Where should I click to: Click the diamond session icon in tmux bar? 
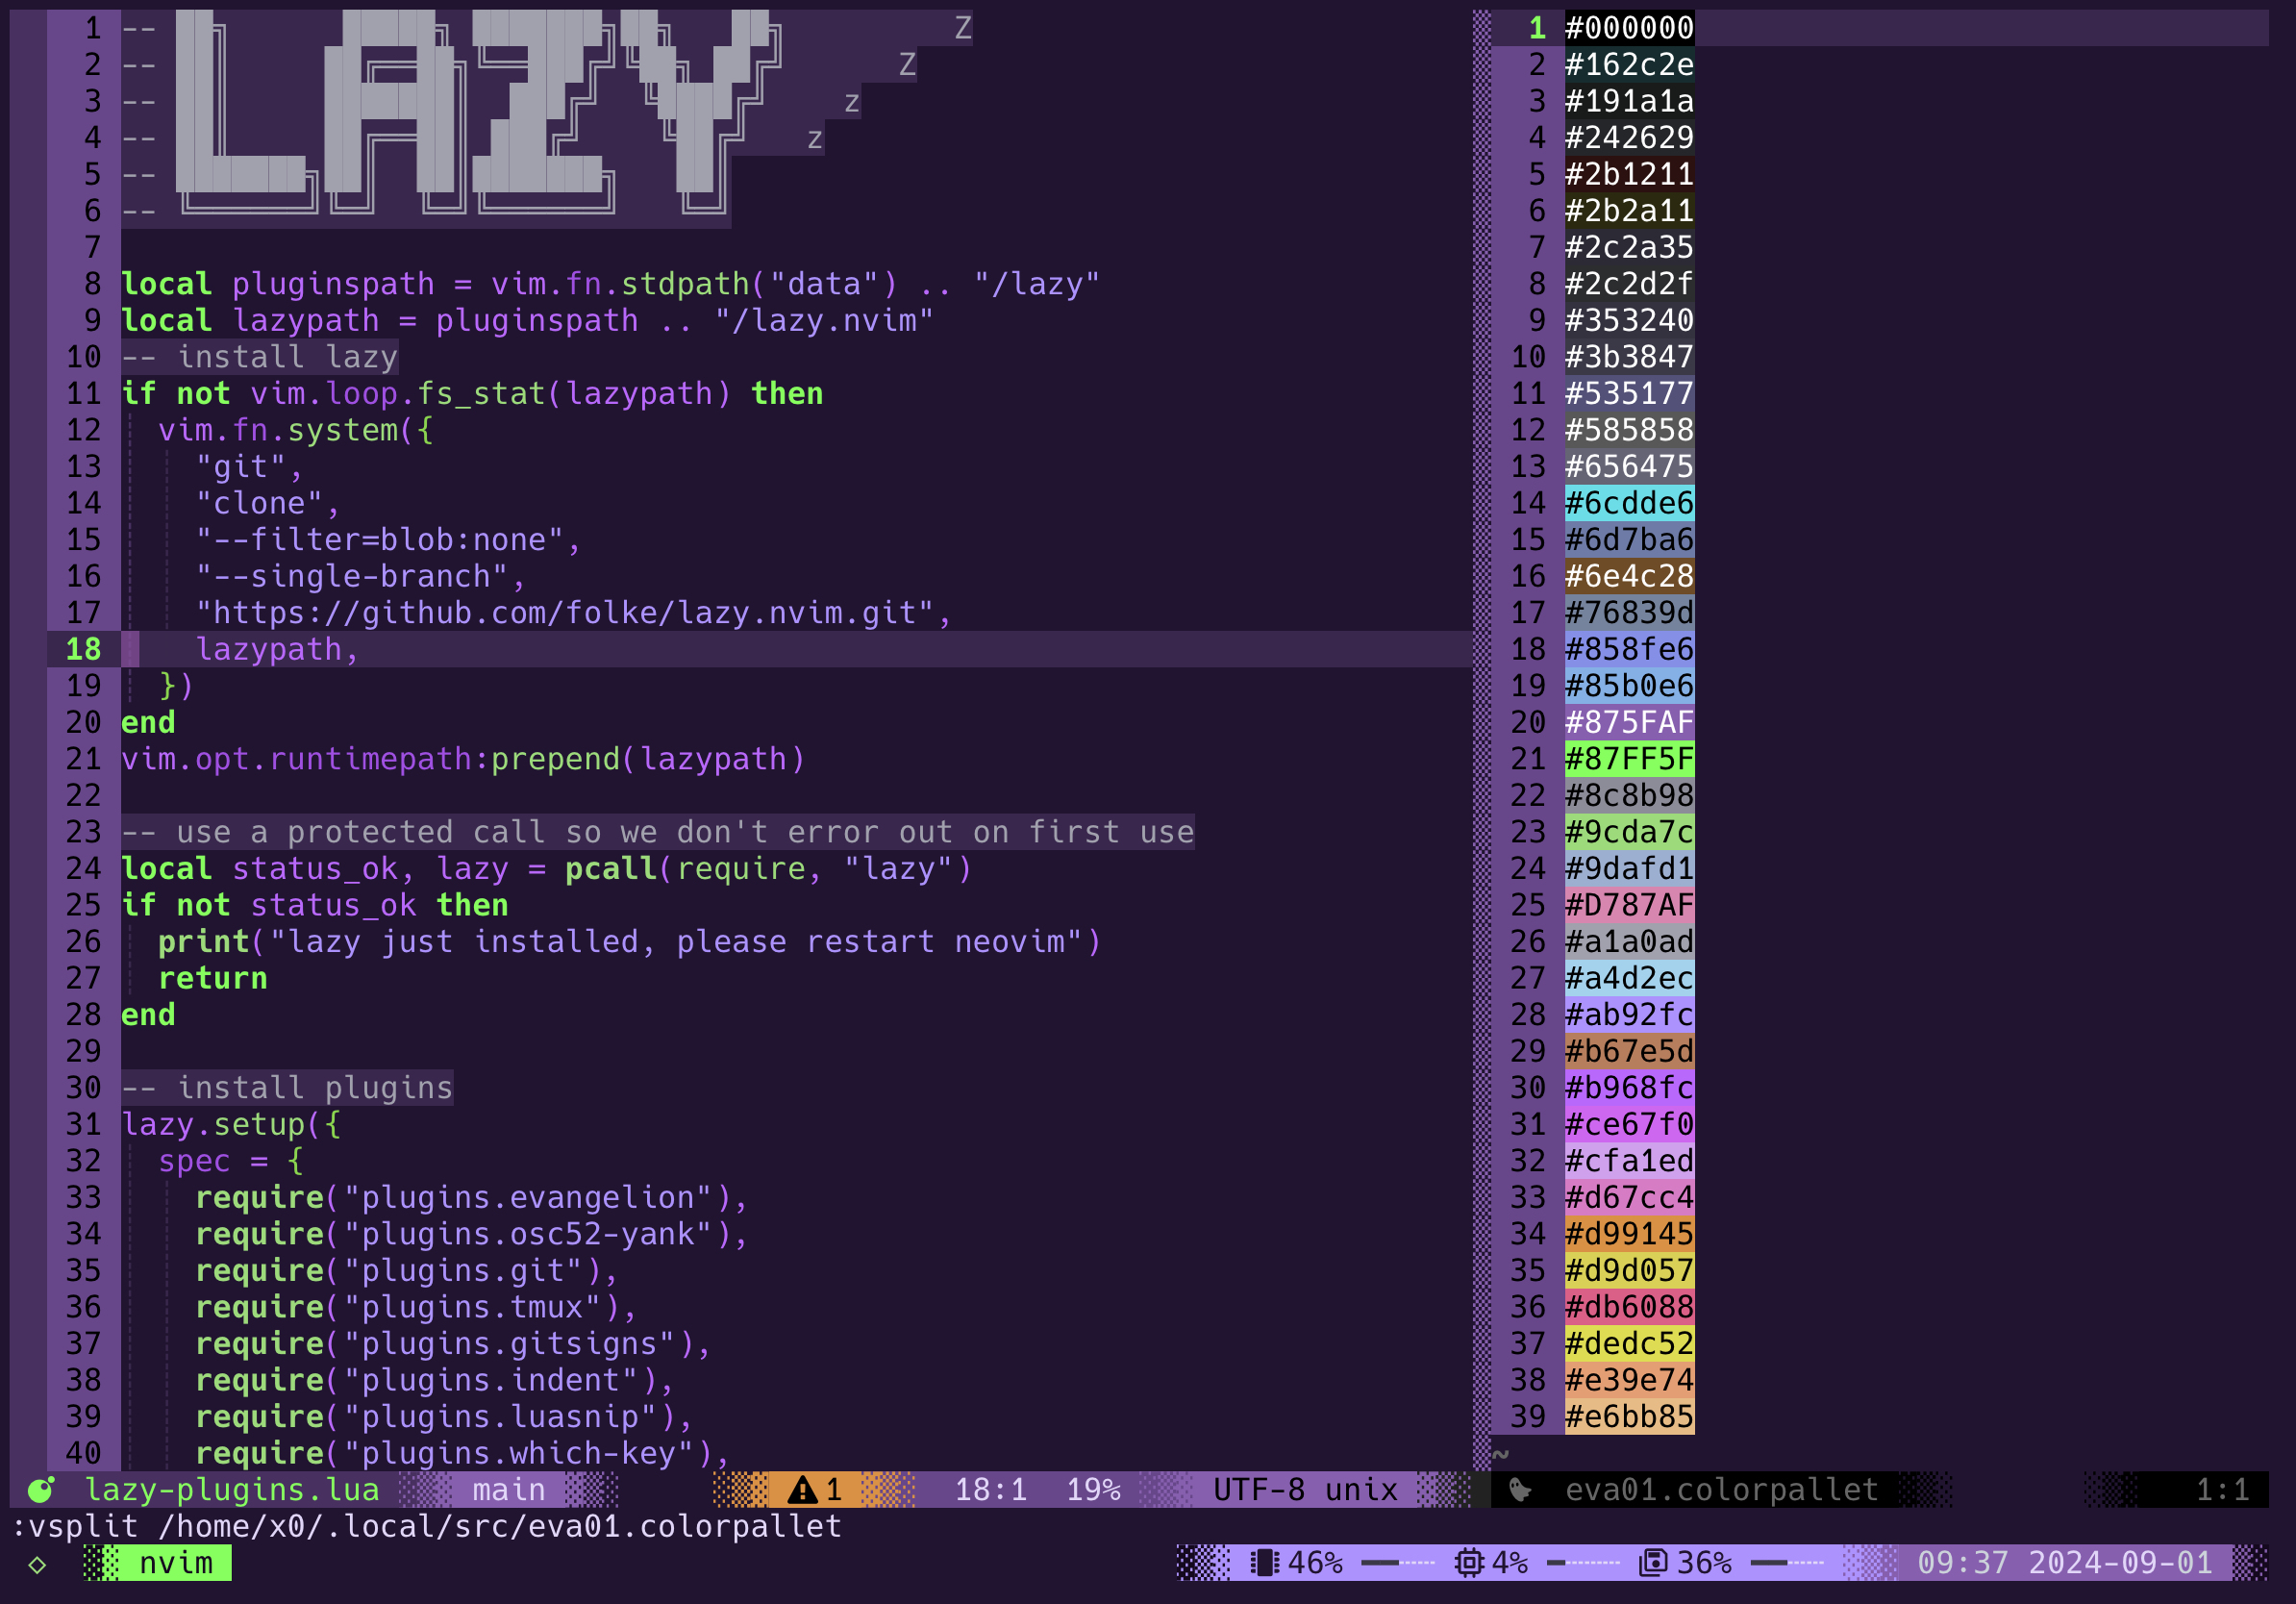point(37,1564)
